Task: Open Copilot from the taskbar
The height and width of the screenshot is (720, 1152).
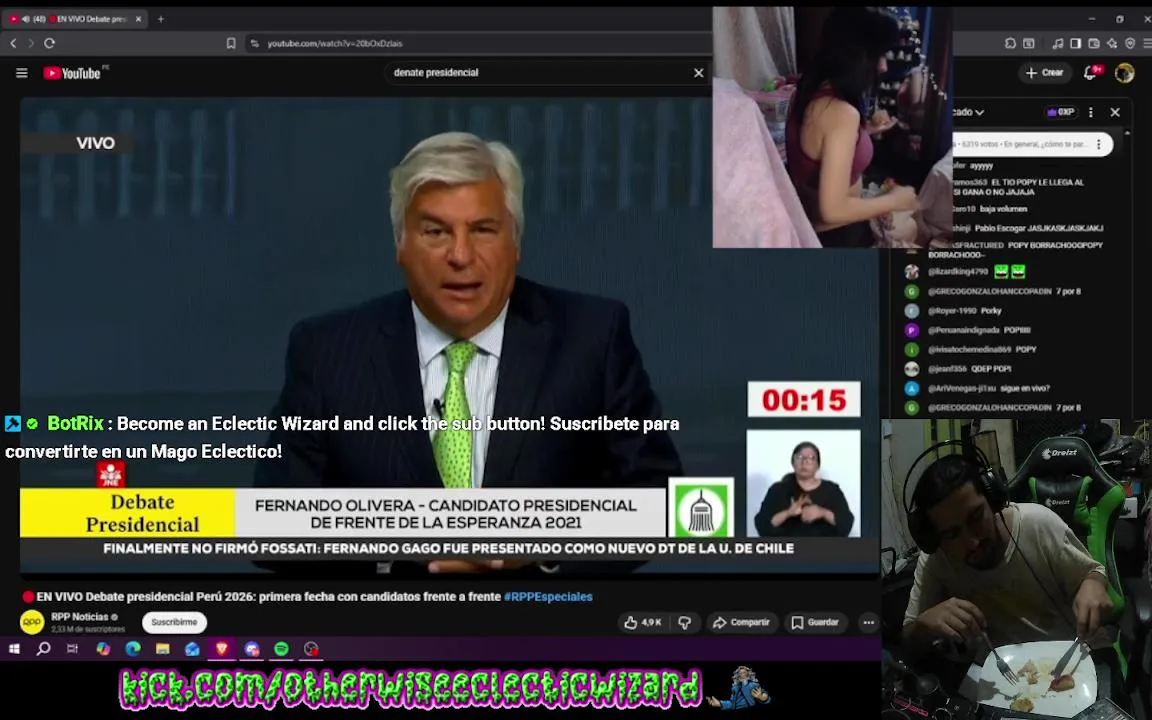Action: pos(103,649)
